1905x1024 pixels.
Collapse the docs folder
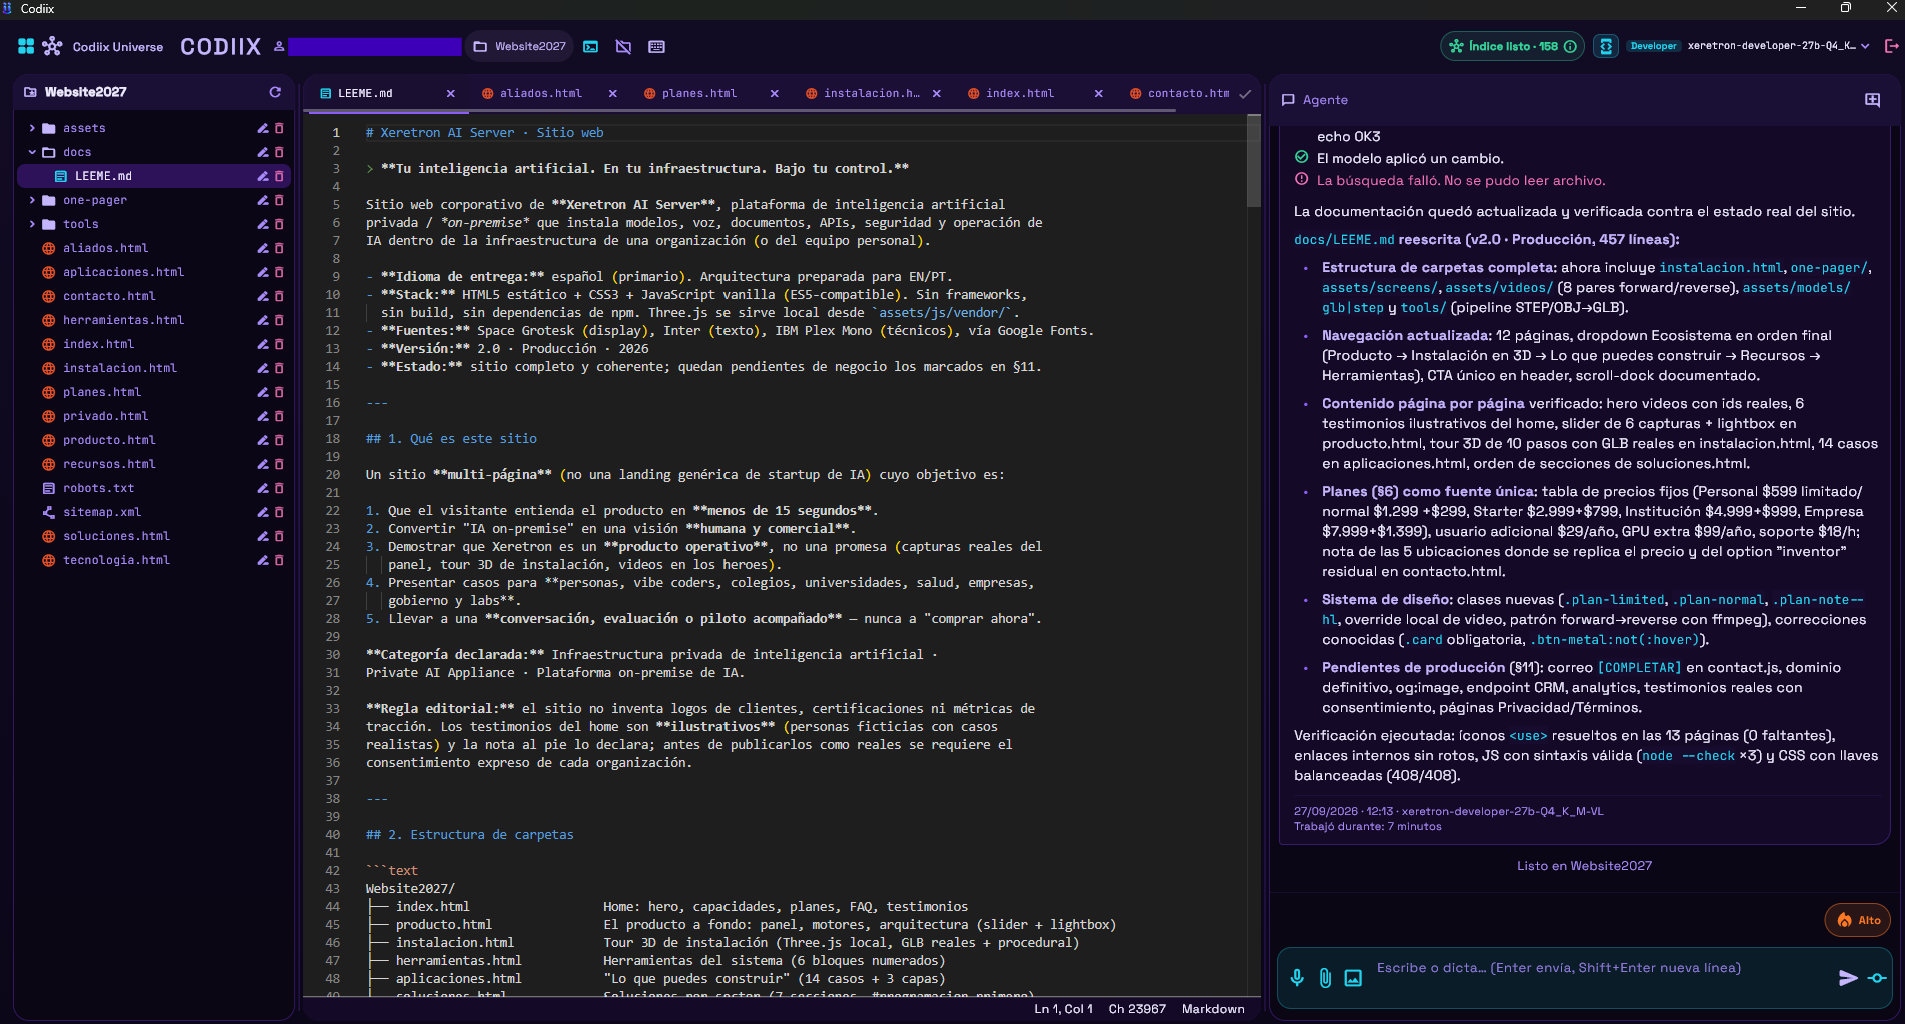(x=32, y=152)
